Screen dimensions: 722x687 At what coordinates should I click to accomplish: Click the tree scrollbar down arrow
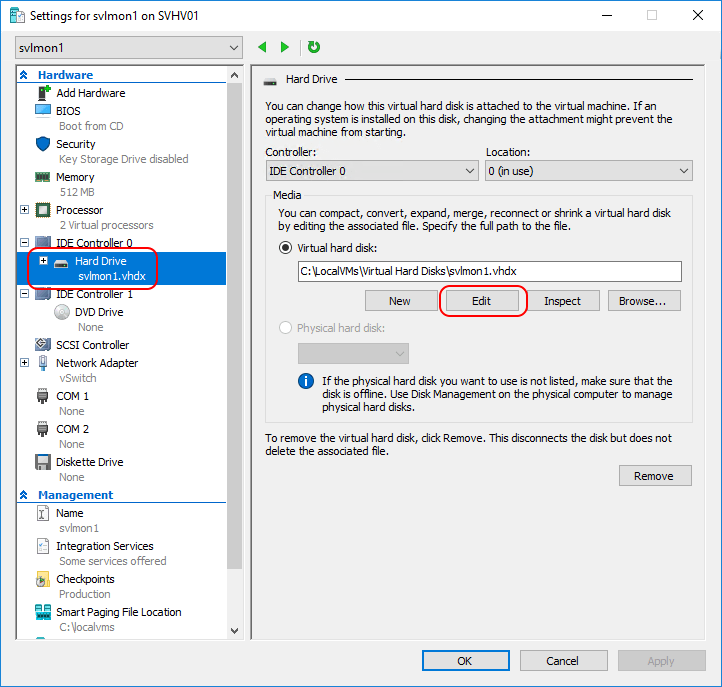click(x=234, y=630)
